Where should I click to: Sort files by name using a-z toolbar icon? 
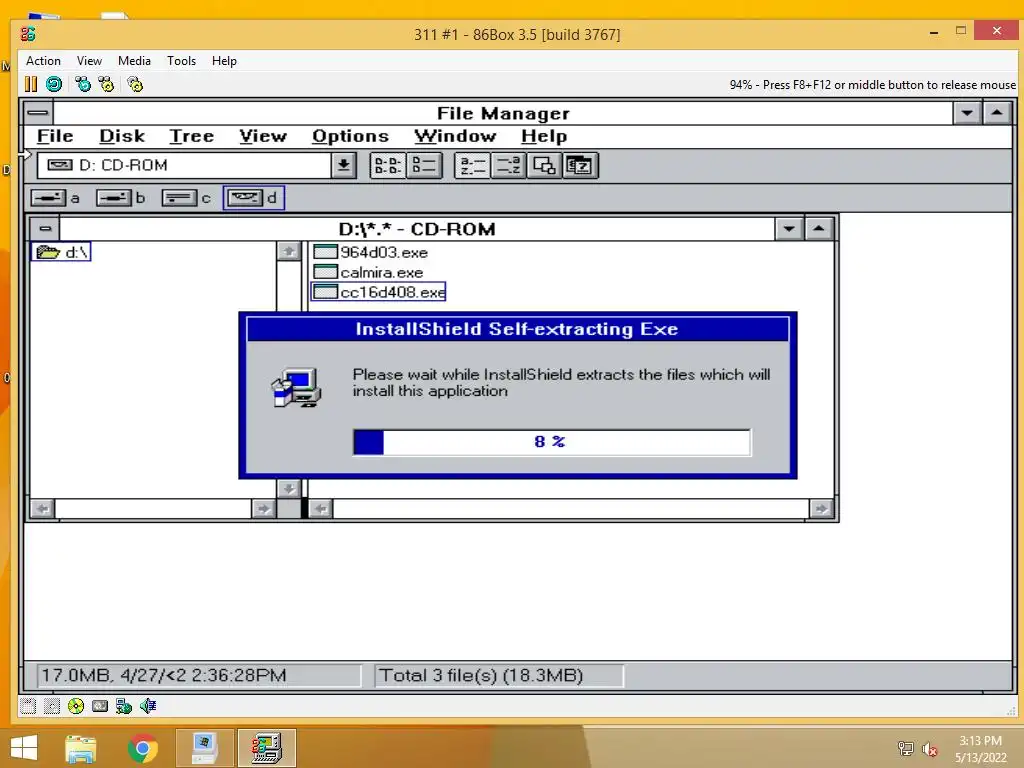(472, 165)
